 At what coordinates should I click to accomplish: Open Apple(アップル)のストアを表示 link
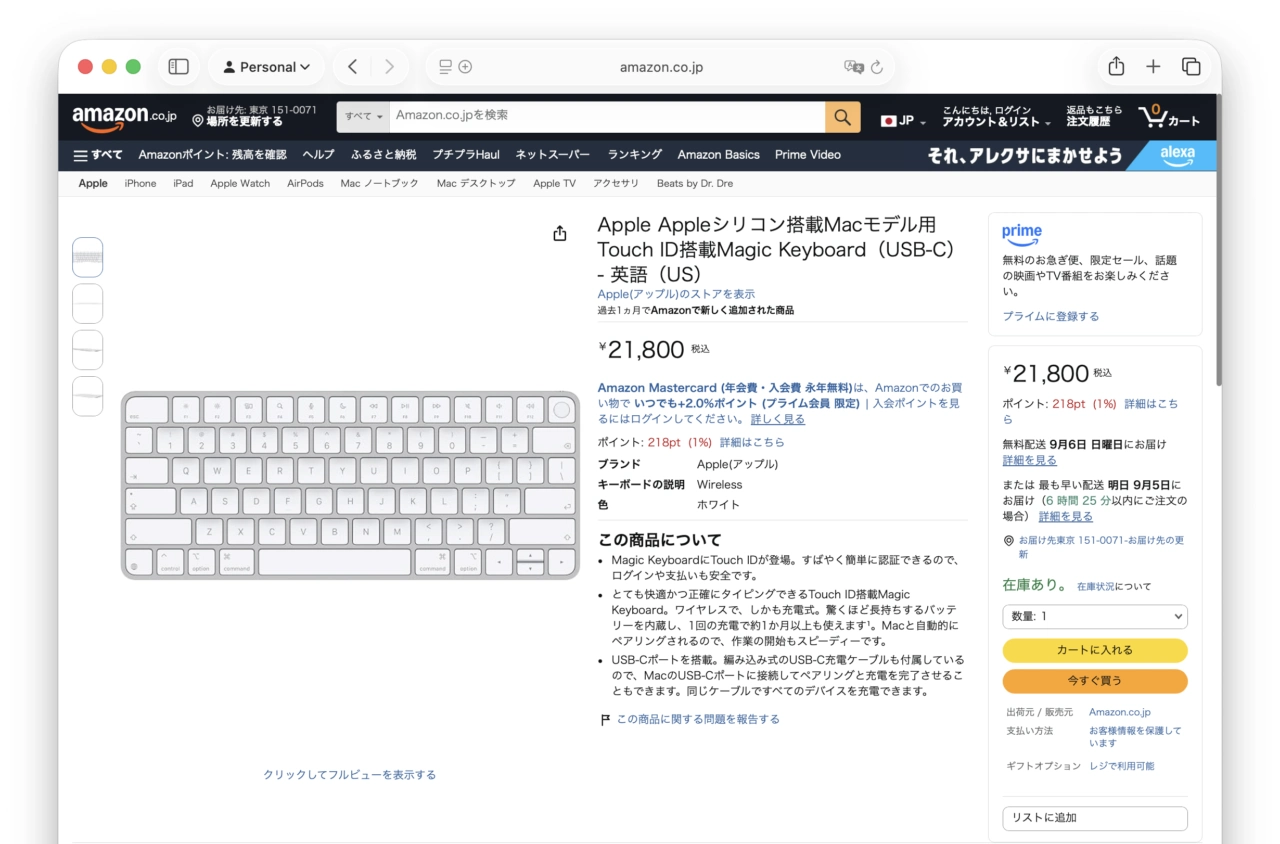click(x=676, y=294)
